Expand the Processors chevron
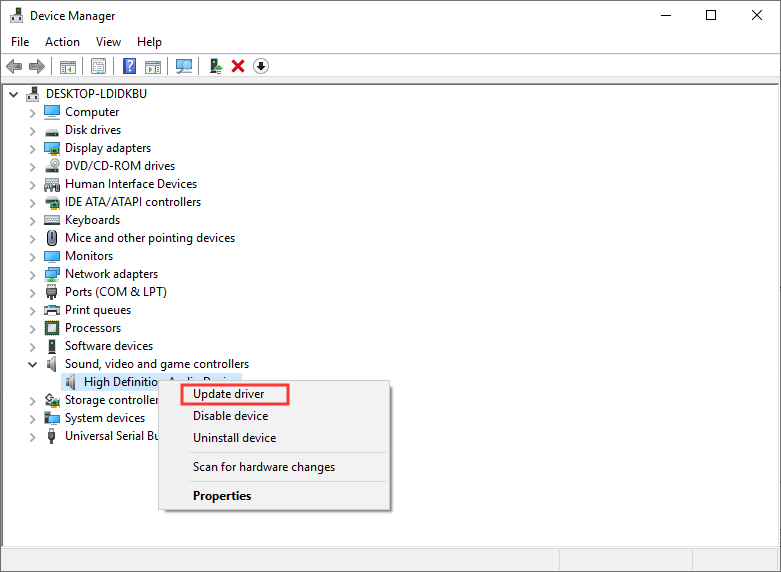Viewport: 781px width, 572px height. coord(32,329)
